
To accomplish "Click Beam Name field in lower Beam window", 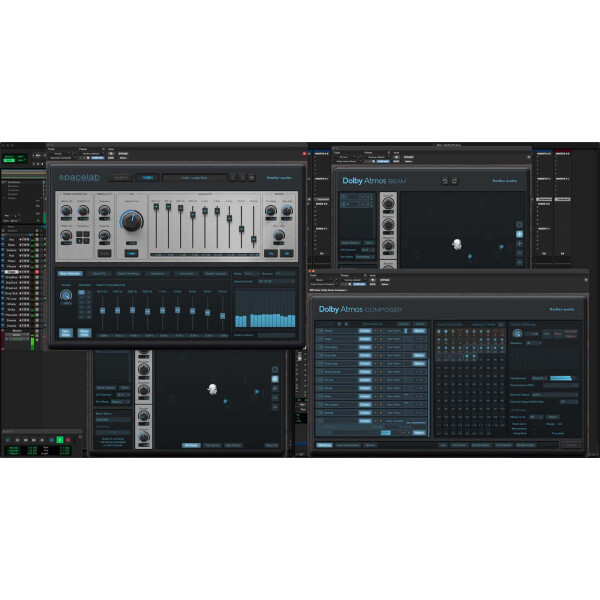I will (113, 420).
